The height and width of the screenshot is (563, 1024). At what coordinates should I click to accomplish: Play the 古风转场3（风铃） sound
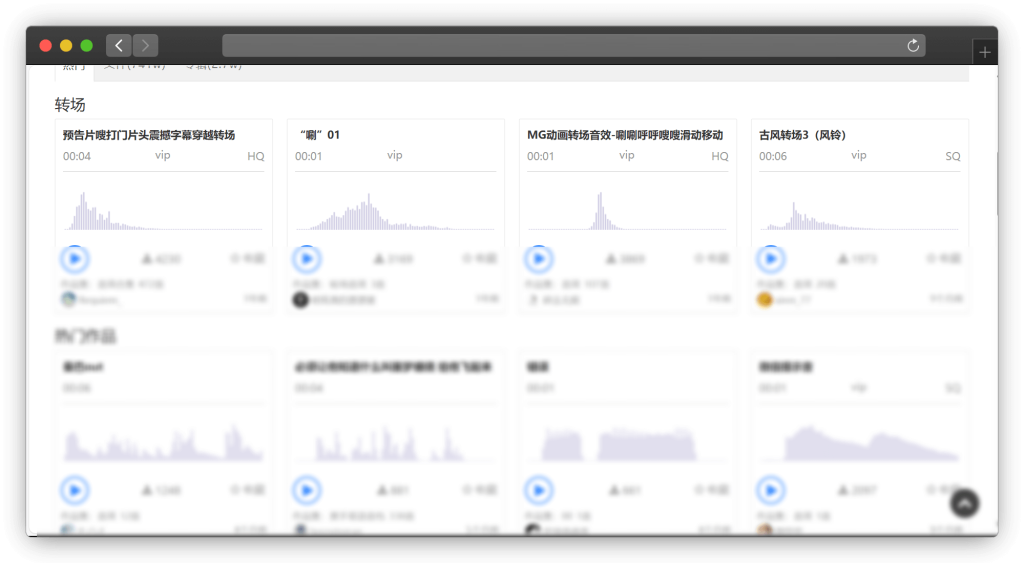pyautogui.click(x=771, y=259)
